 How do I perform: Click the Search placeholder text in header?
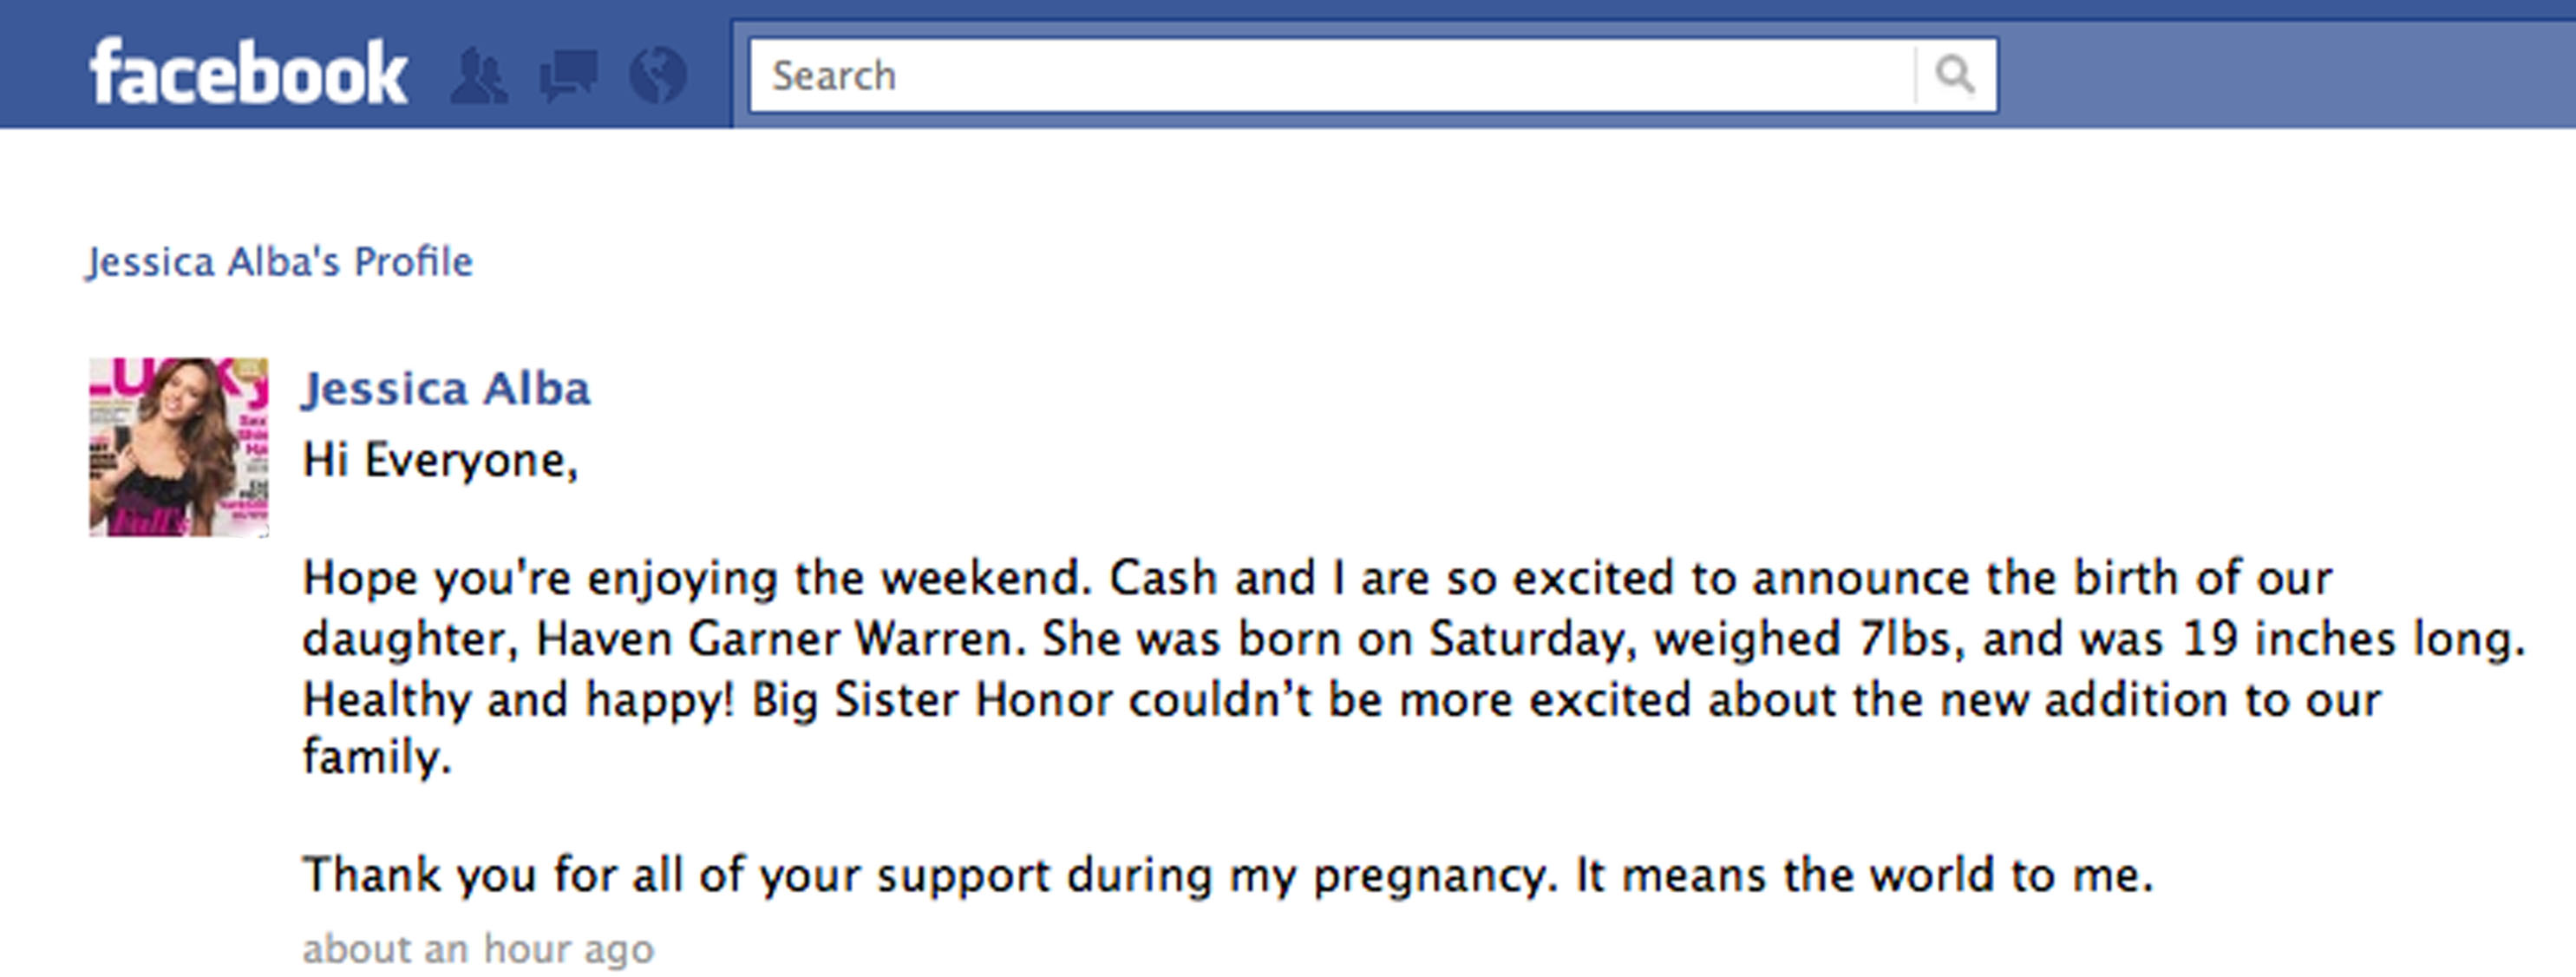pos(834,76)
